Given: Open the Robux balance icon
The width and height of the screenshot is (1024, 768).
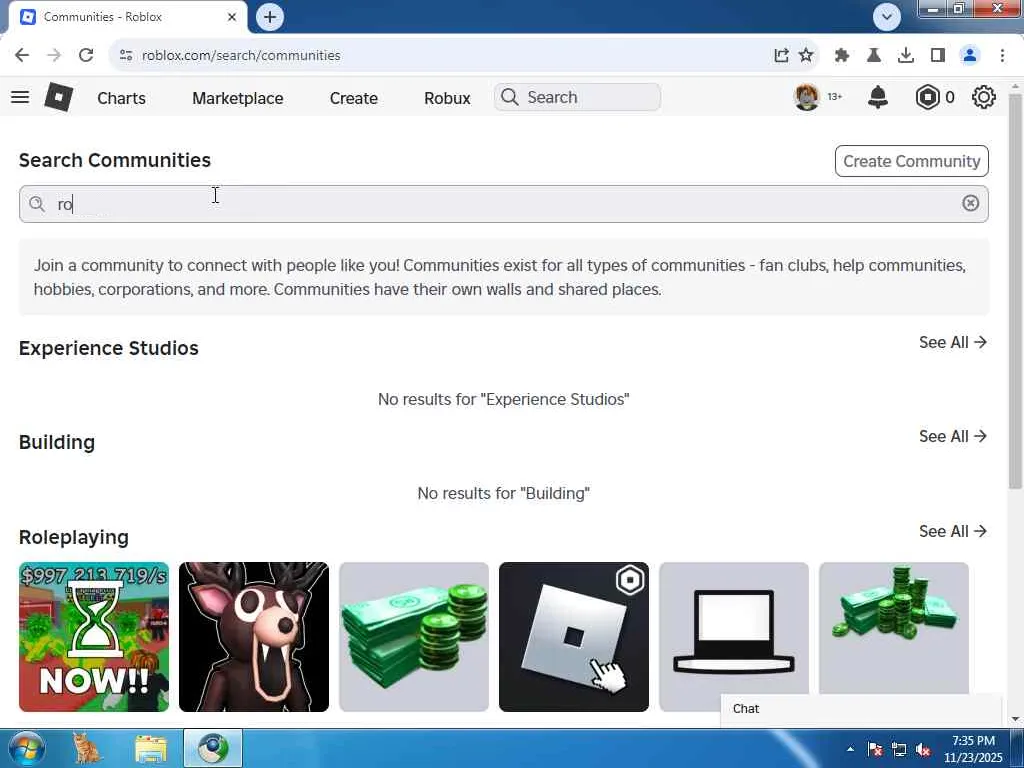Looking at the screenshot, I should (927, 97).
